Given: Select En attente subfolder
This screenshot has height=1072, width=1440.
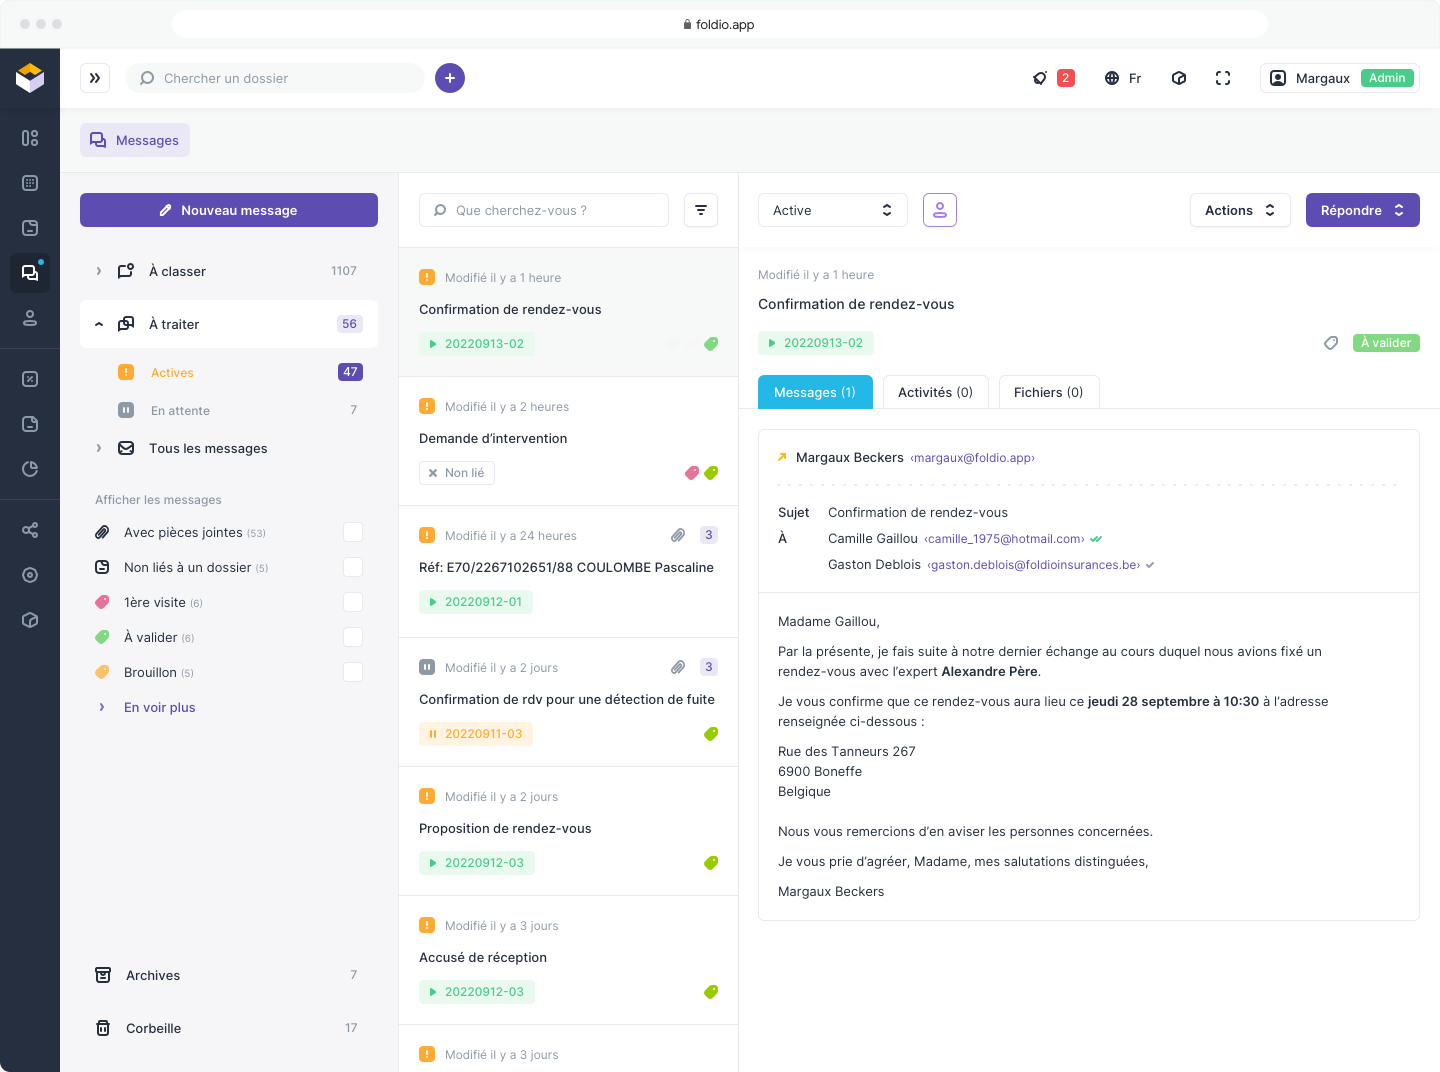Looking at the screenshot, I should (x=228, y=410).
